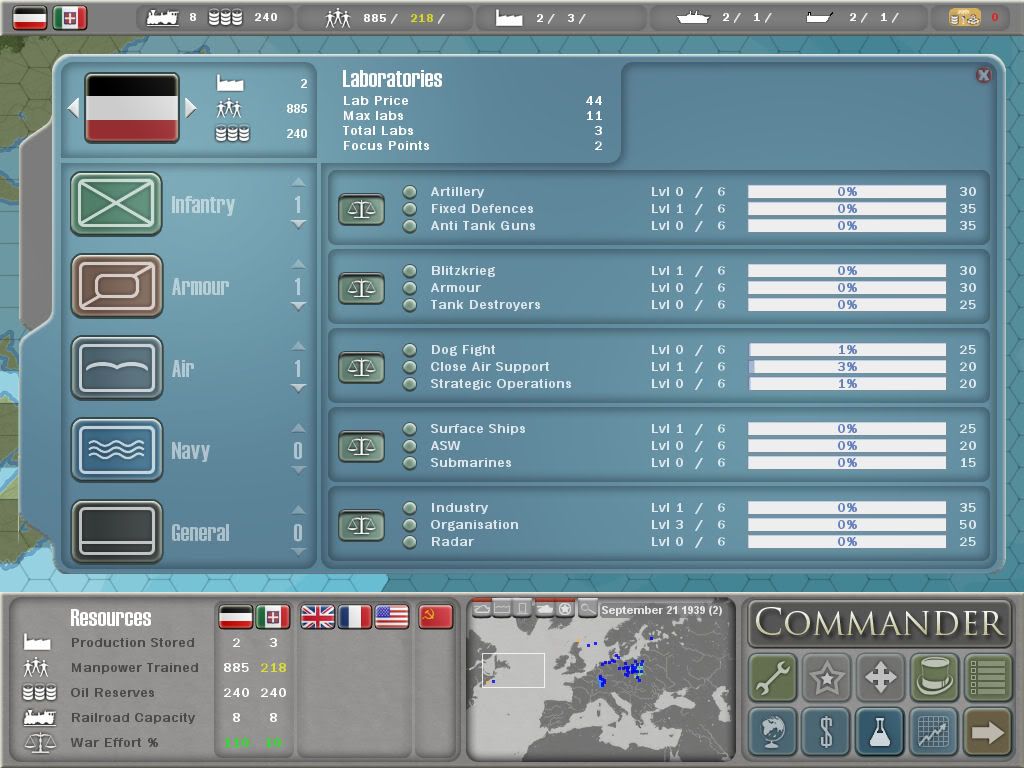Select the Close Air Support radio button
Image resolution: width=1024 pixels, height=768 pixels.
coord(409,367)
